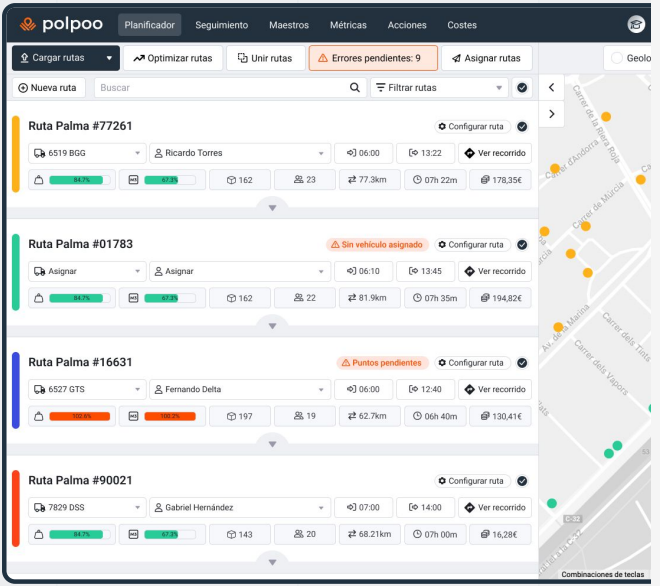Toggle select-all routes checkmark beside Filtrar rutas
The height and width of the screenshot is (586, 660).
click(522, 88)
